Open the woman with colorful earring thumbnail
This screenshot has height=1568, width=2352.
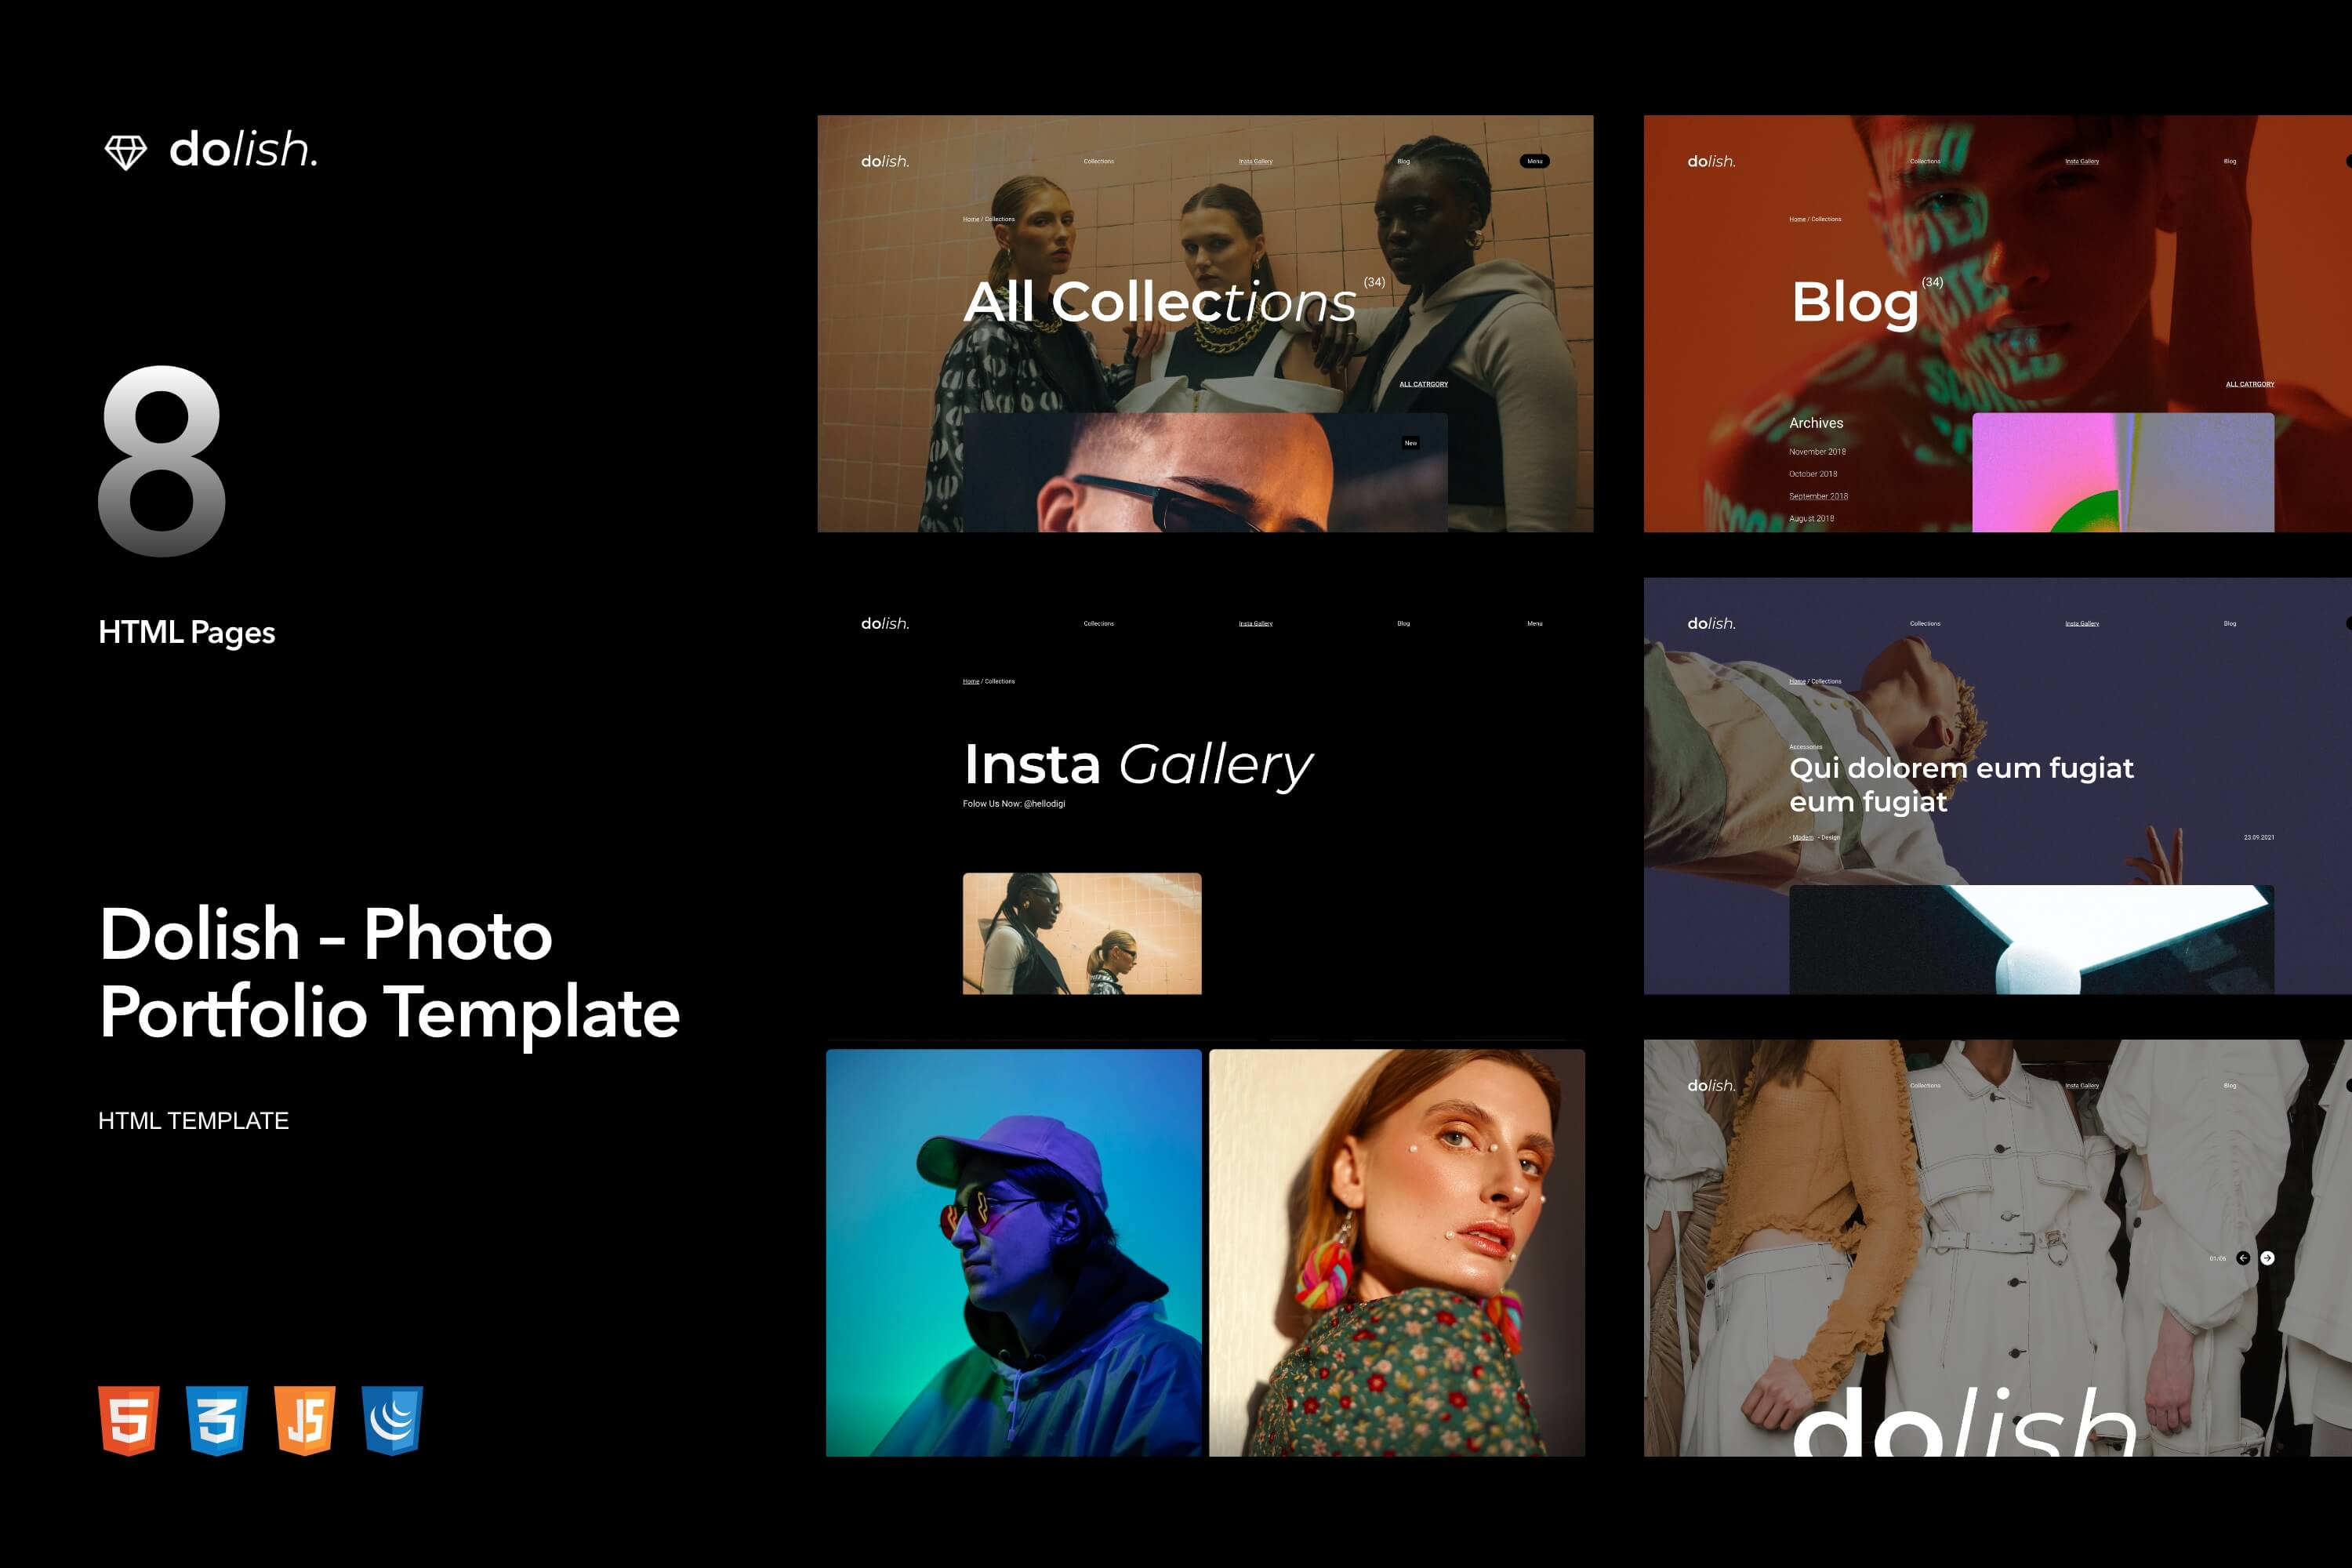[1396, 1252]
